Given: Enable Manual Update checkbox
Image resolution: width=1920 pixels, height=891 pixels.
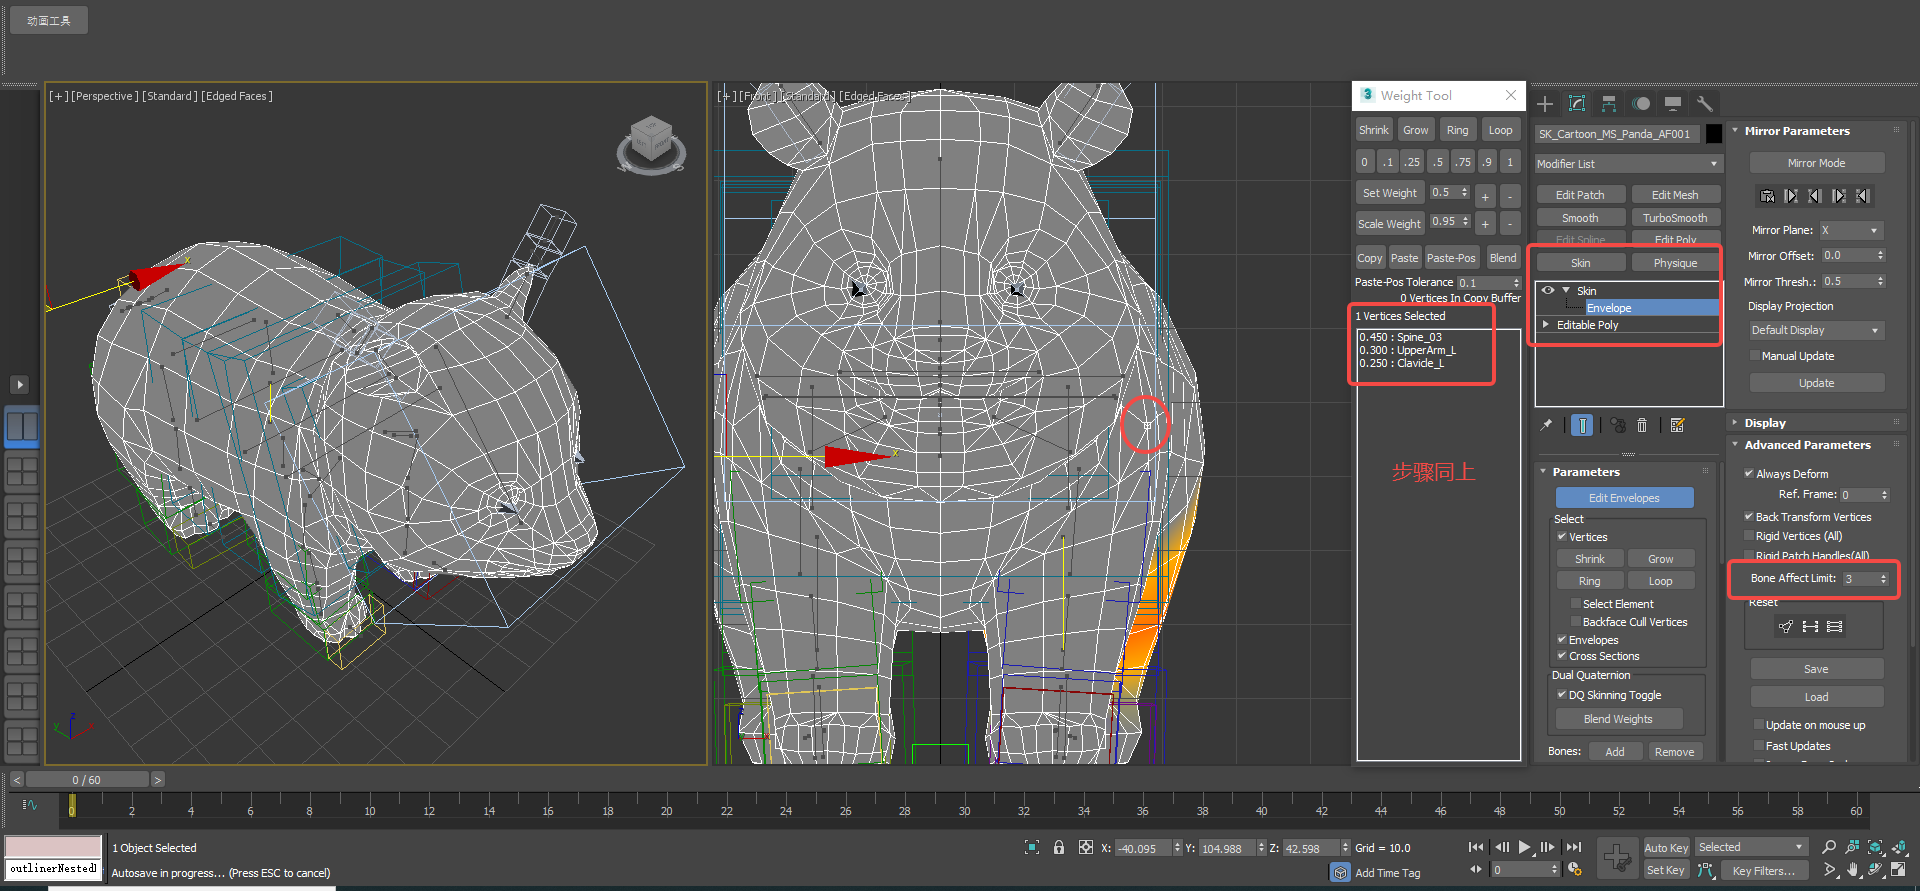Looking at the screenshot, I should coord(1755,356).
